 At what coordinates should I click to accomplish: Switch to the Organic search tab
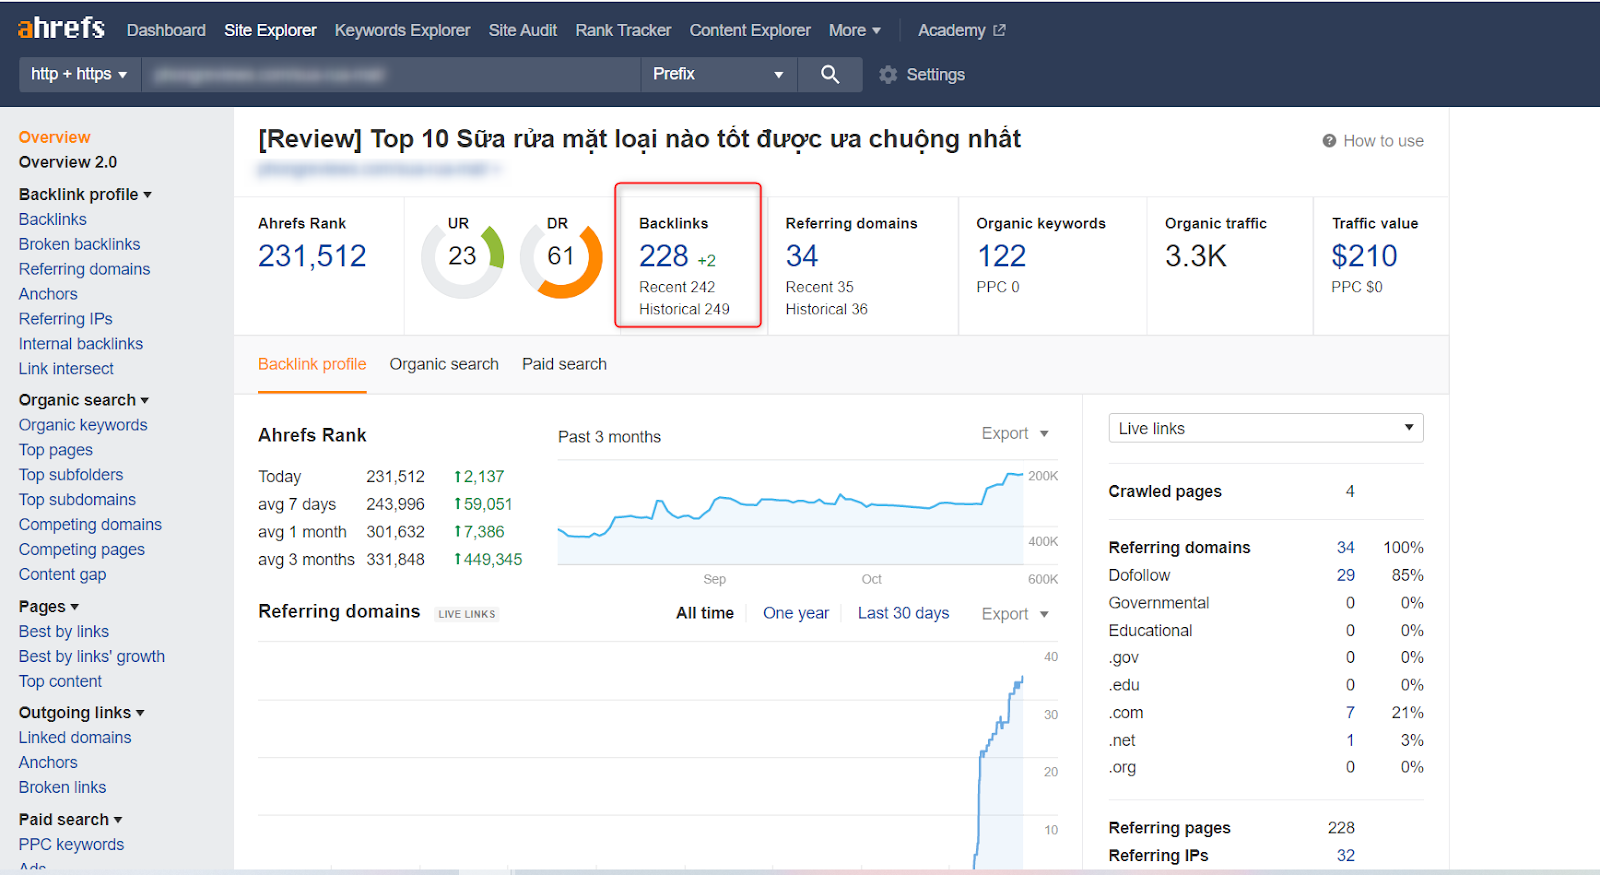(444, 364)
